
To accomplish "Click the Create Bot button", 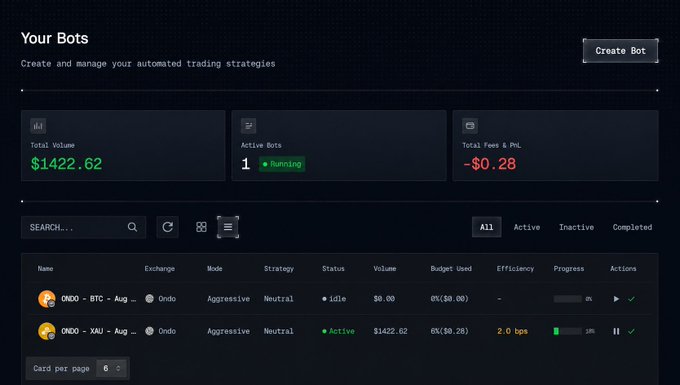I will [620, 51].
